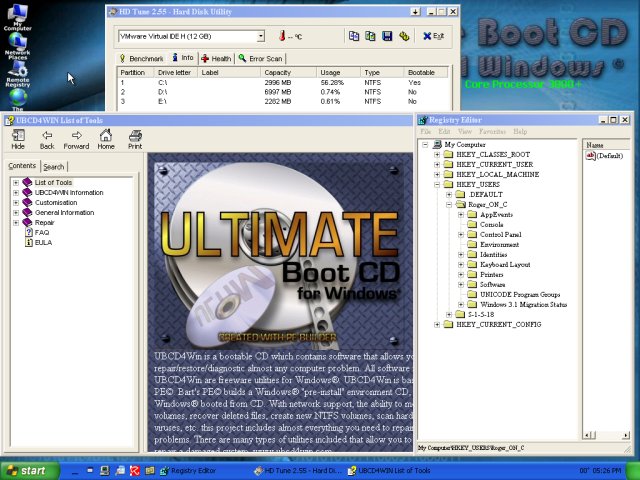Copy info to clipboard in HD Tune
The image size is (640, 480).
(354, 36)
